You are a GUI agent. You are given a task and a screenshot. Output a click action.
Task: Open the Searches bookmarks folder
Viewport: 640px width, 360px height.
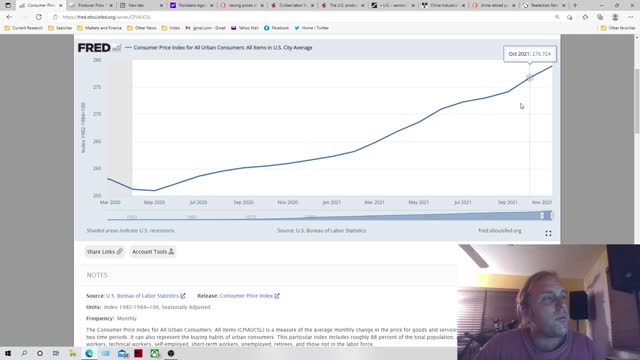pyautogui.click(x=60, y=28)
